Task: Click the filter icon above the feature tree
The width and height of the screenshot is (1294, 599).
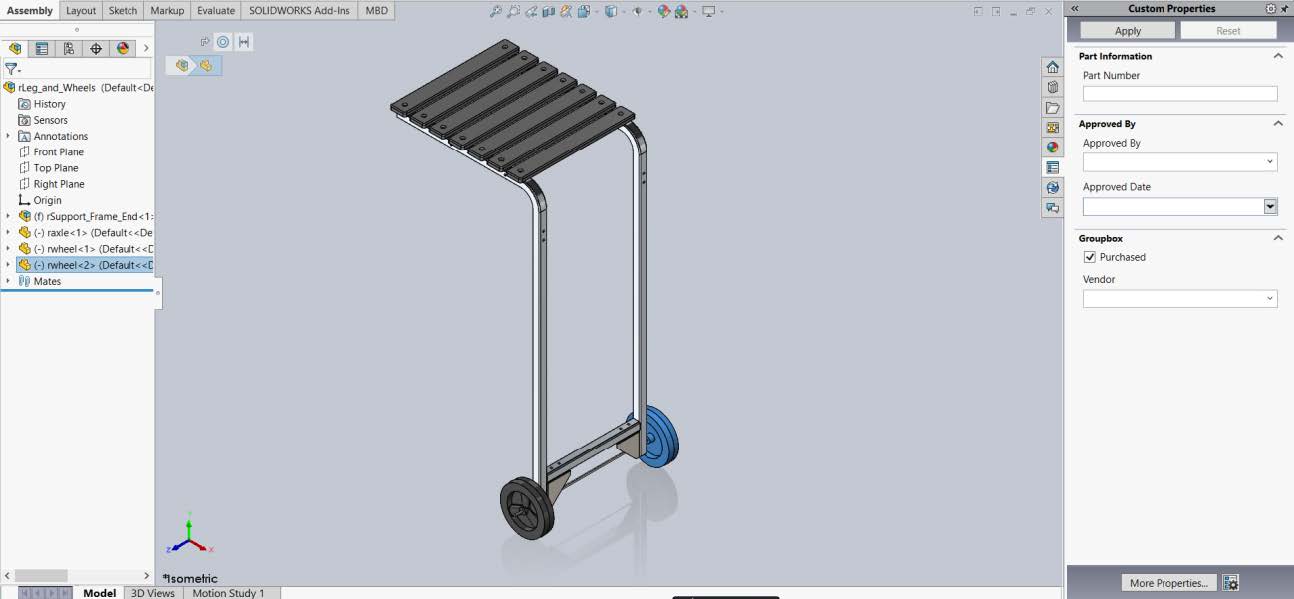Action: click(10, 69)
